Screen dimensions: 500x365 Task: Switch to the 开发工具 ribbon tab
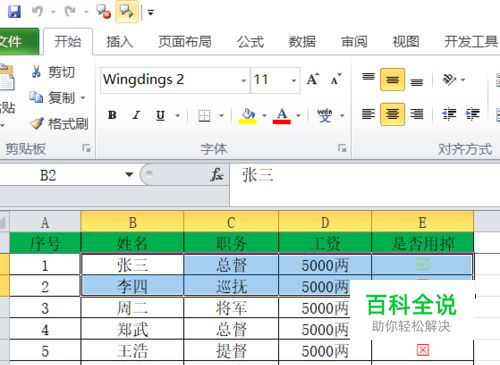(x=471, y=42)
